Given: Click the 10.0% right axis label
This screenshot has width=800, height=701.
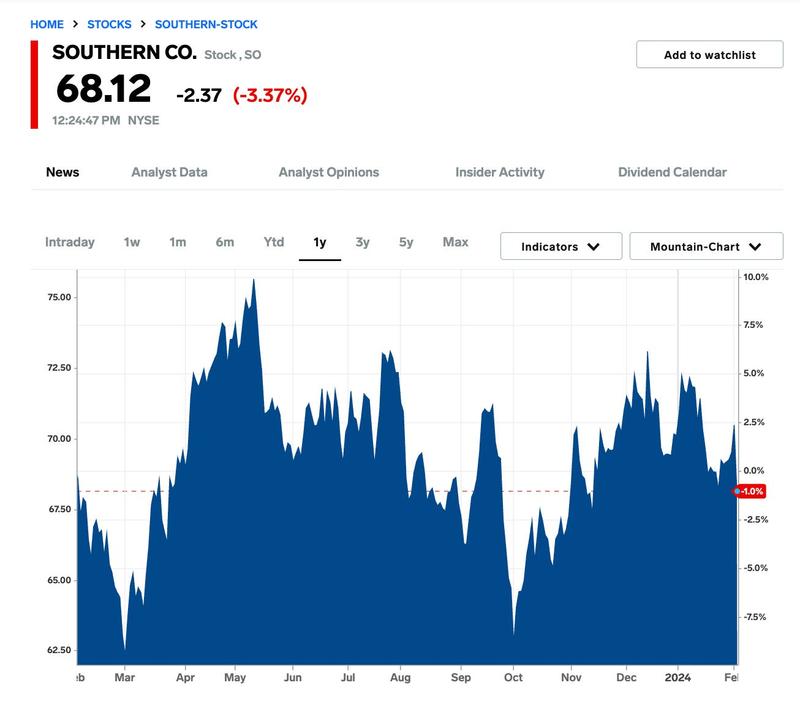Looking at the screenshot, I should pyautogui.click(x=756, y=277).
